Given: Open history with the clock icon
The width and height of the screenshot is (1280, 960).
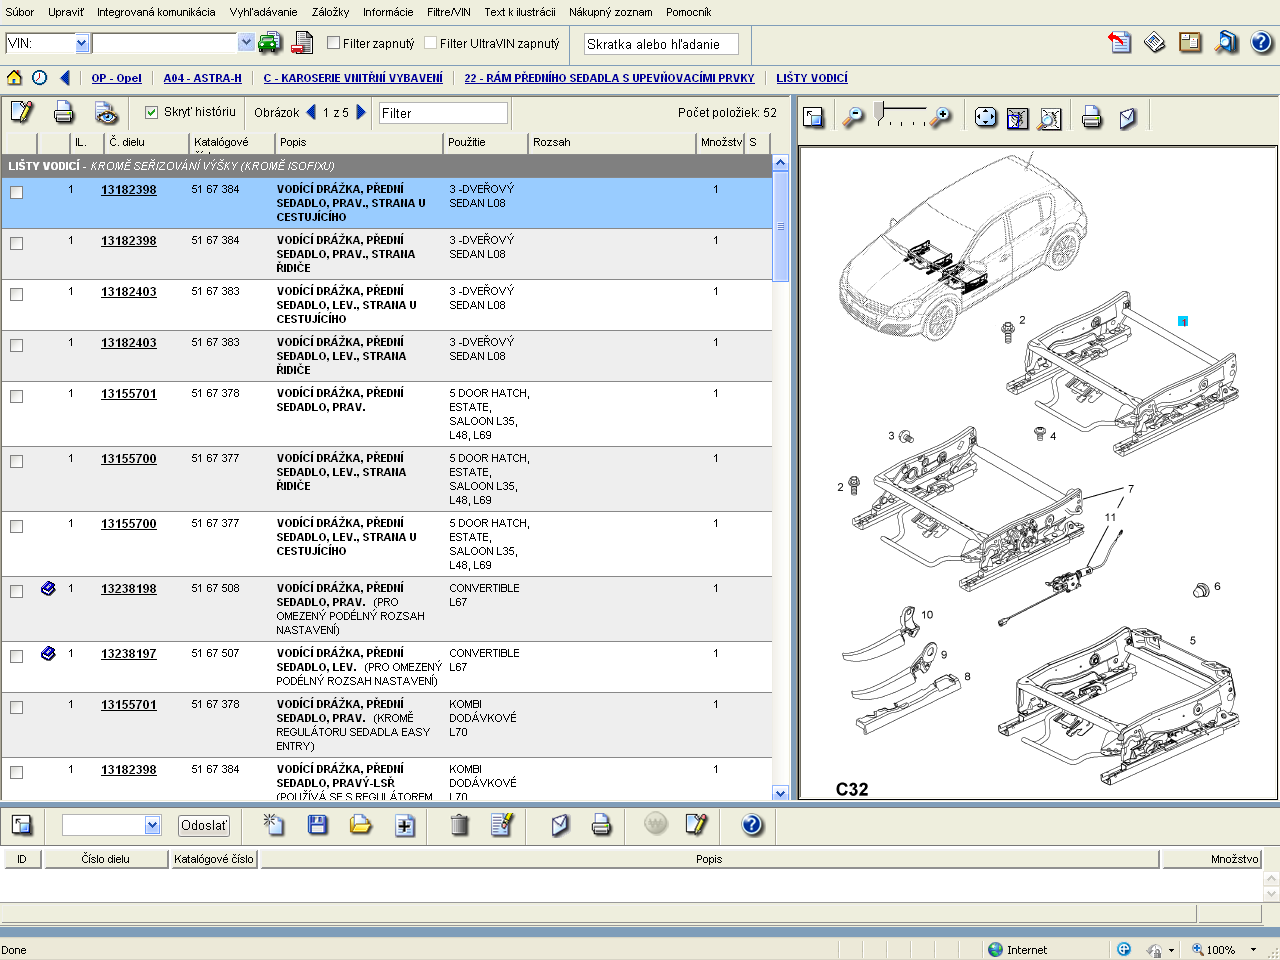Looking at the screenshot, I should pos(39,78).
